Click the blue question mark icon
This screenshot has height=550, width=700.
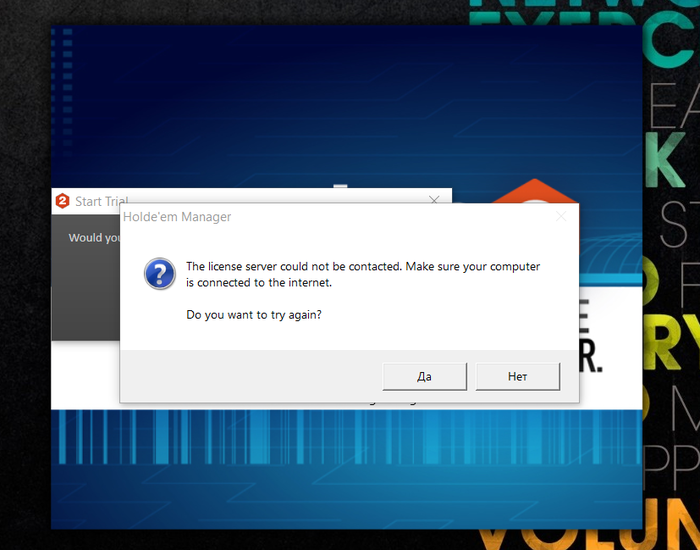pos(160,274)
